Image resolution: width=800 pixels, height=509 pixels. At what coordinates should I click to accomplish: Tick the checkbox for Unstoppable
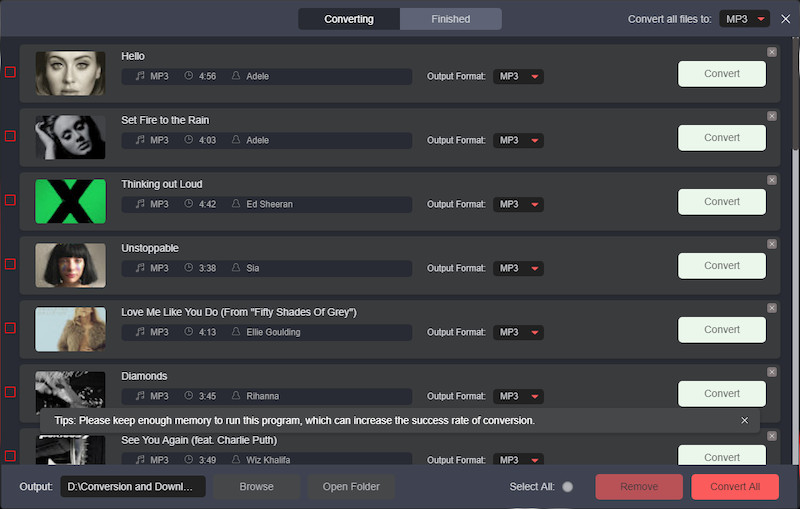click(10, 264)
